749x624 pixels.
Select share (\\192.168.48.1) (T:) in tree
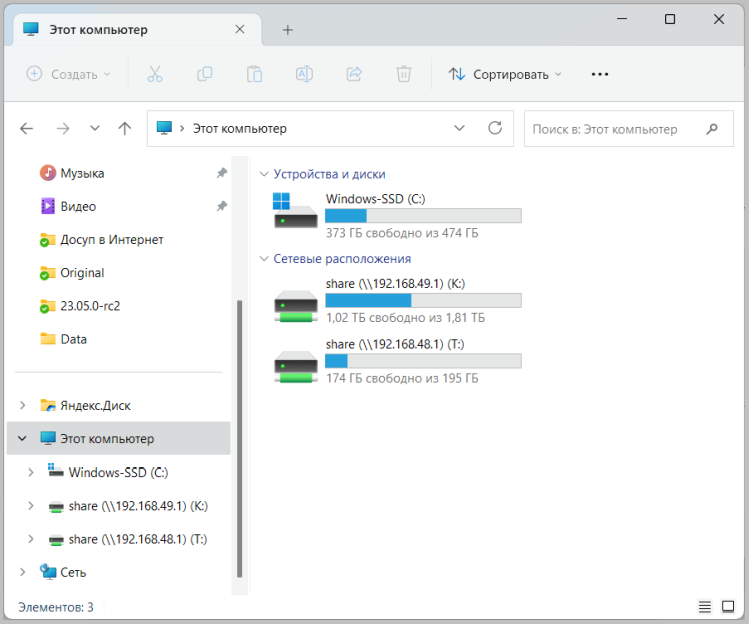(138, 539)
